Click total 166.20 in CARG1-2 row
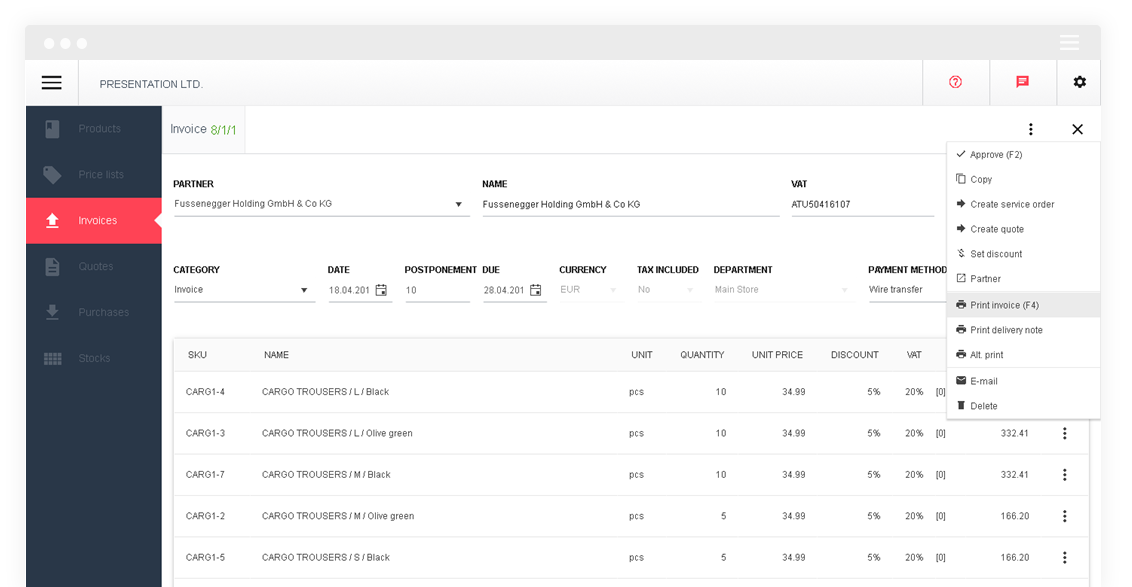This screenshot has width=1132, height=587. (x=1014, y=516)
